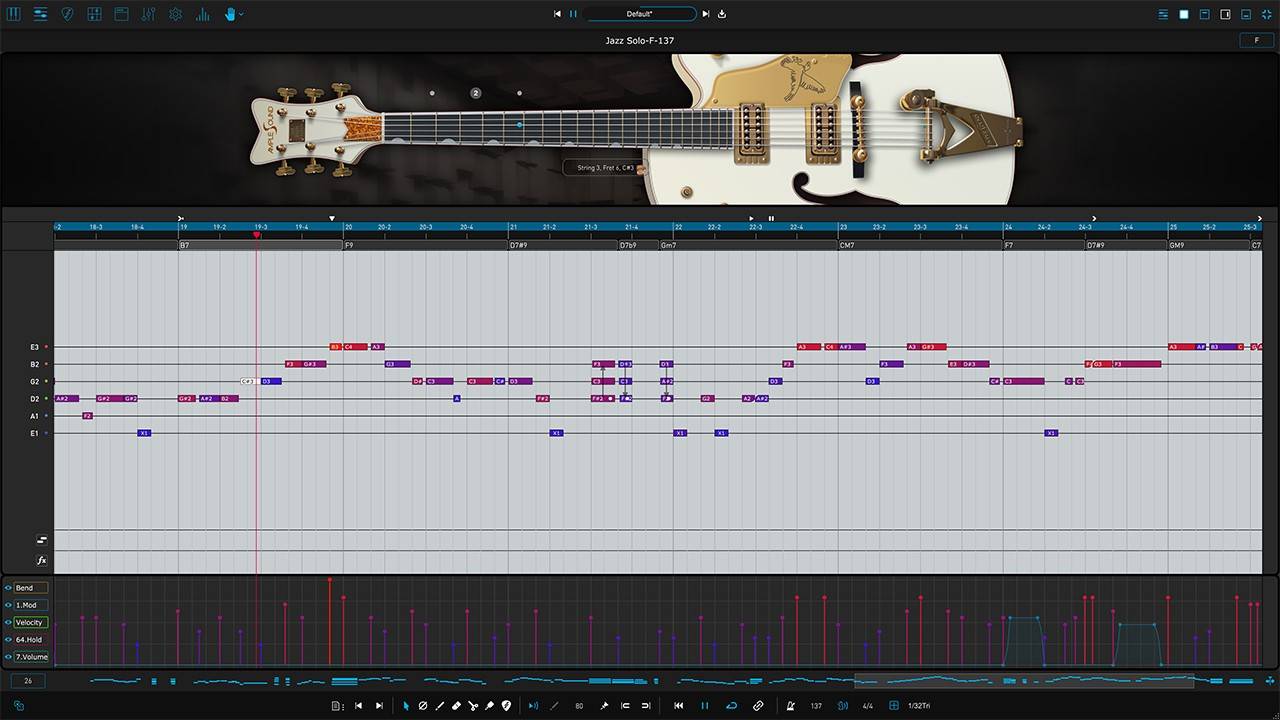Select the pencil draw tool
This screenshot has height=720, width=1280.
tap(440, 705)
